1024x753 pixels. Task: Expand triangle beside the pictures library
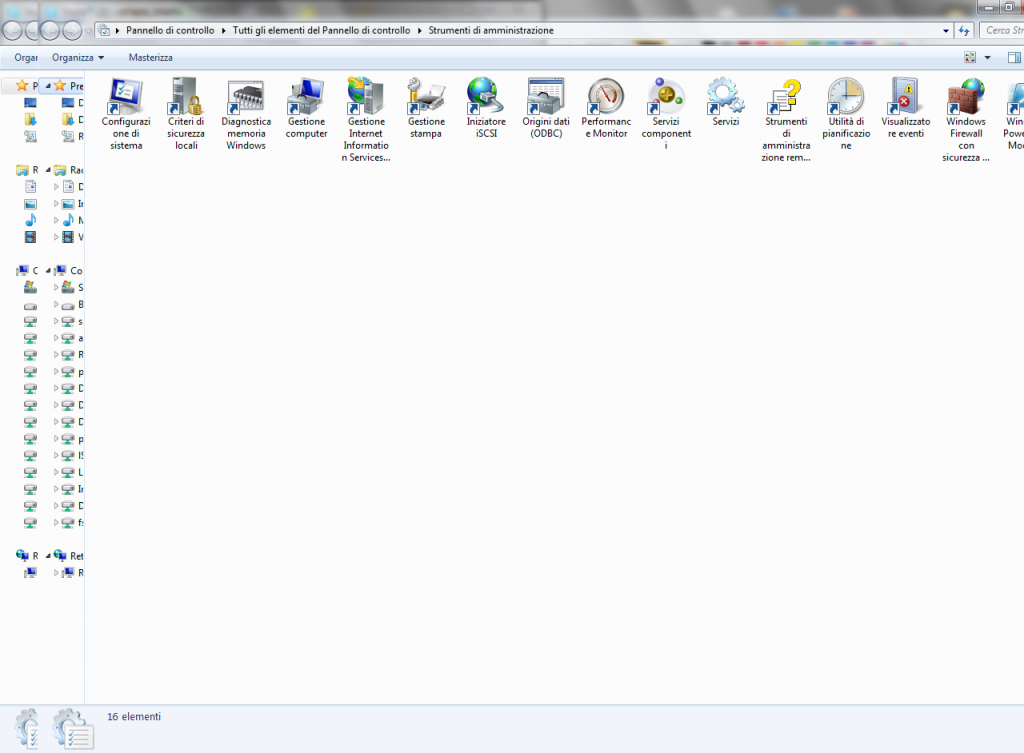(56, 204)
